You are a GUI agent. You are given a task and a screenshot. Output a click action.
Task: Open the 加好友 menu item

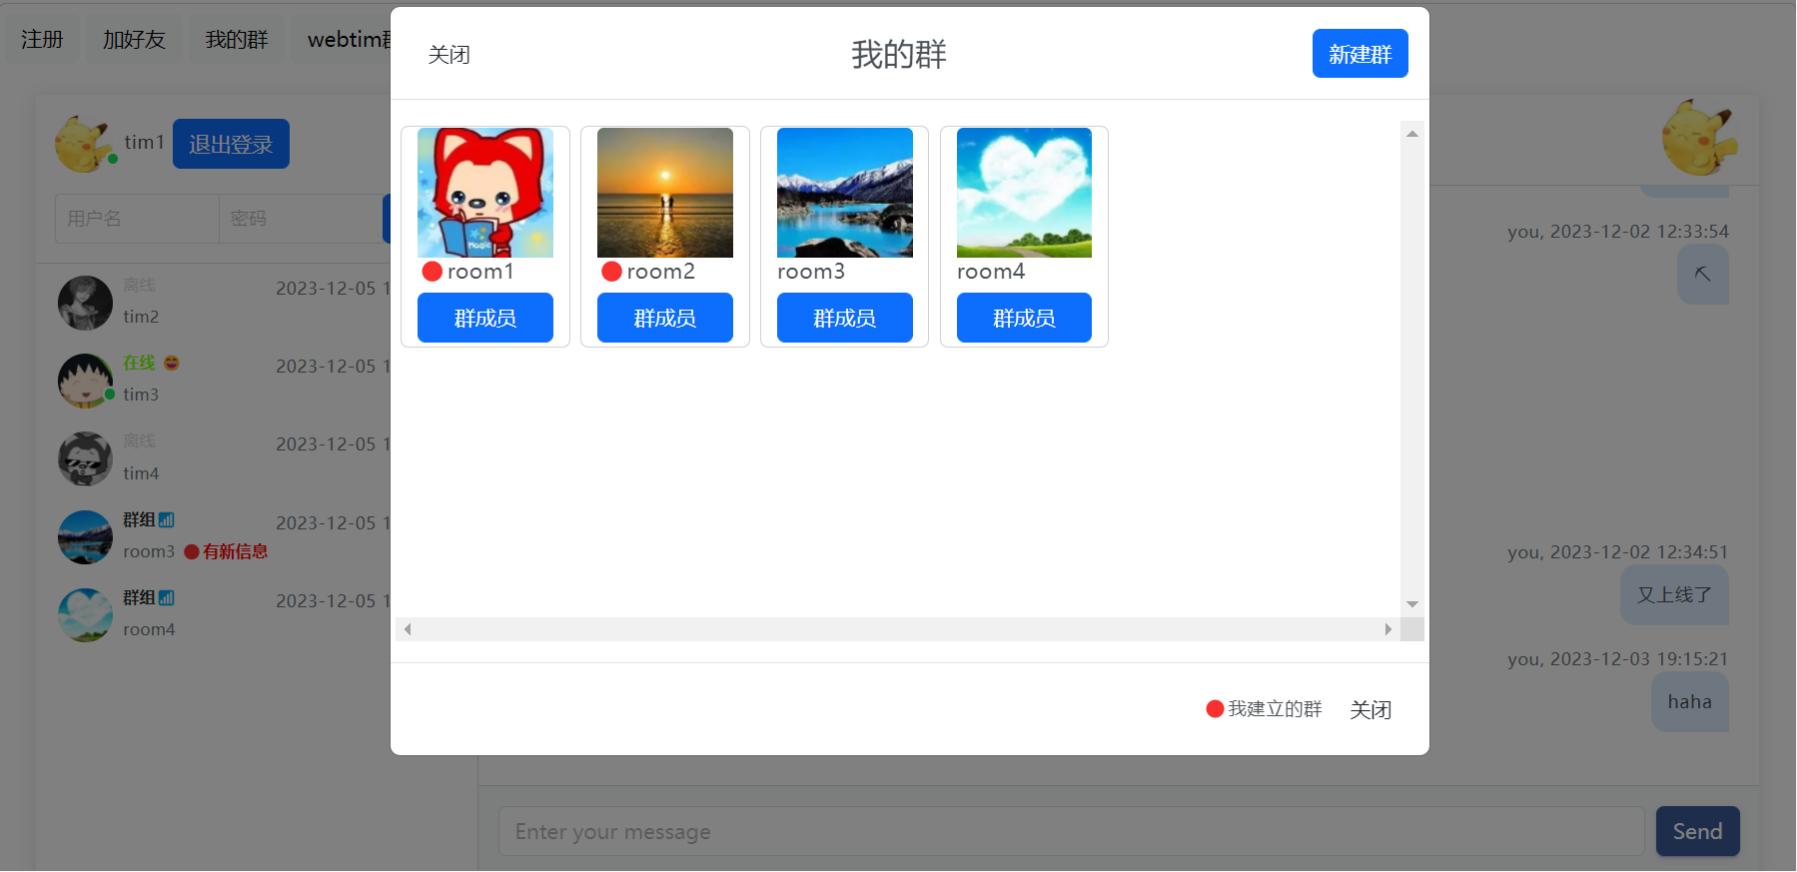134,40
